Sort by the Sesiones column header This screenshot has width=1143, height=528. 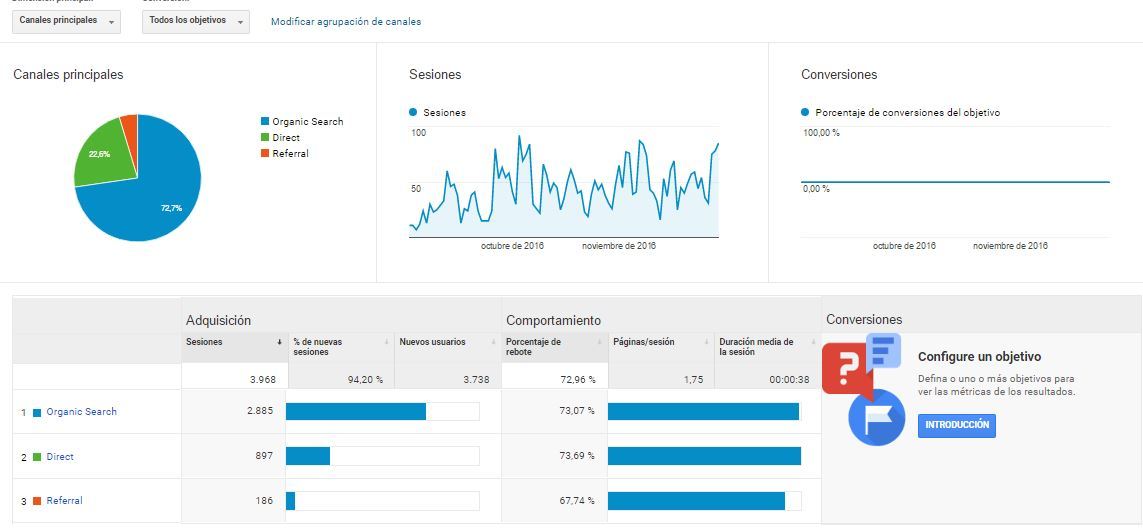[235, 347]
